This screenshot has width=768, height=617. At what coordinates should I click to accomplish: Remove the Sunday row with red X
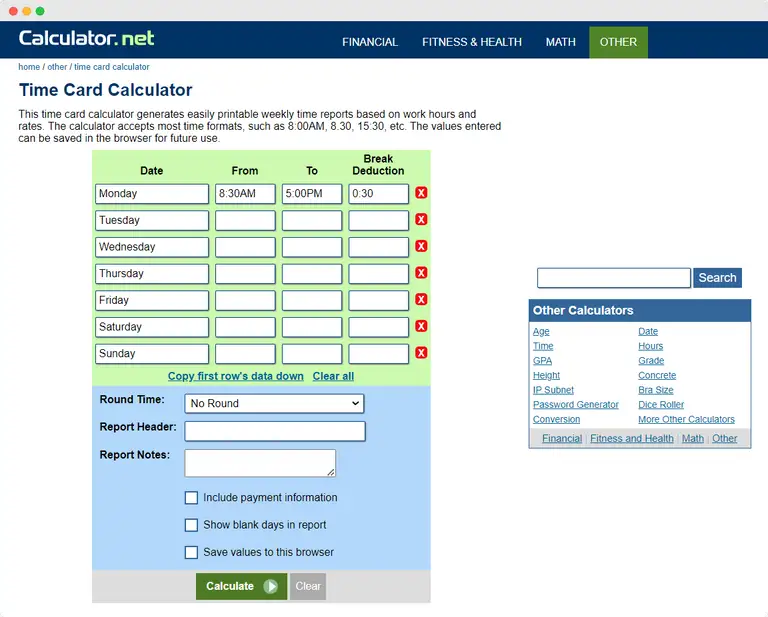pyautogui.click(x=421, y=353)
